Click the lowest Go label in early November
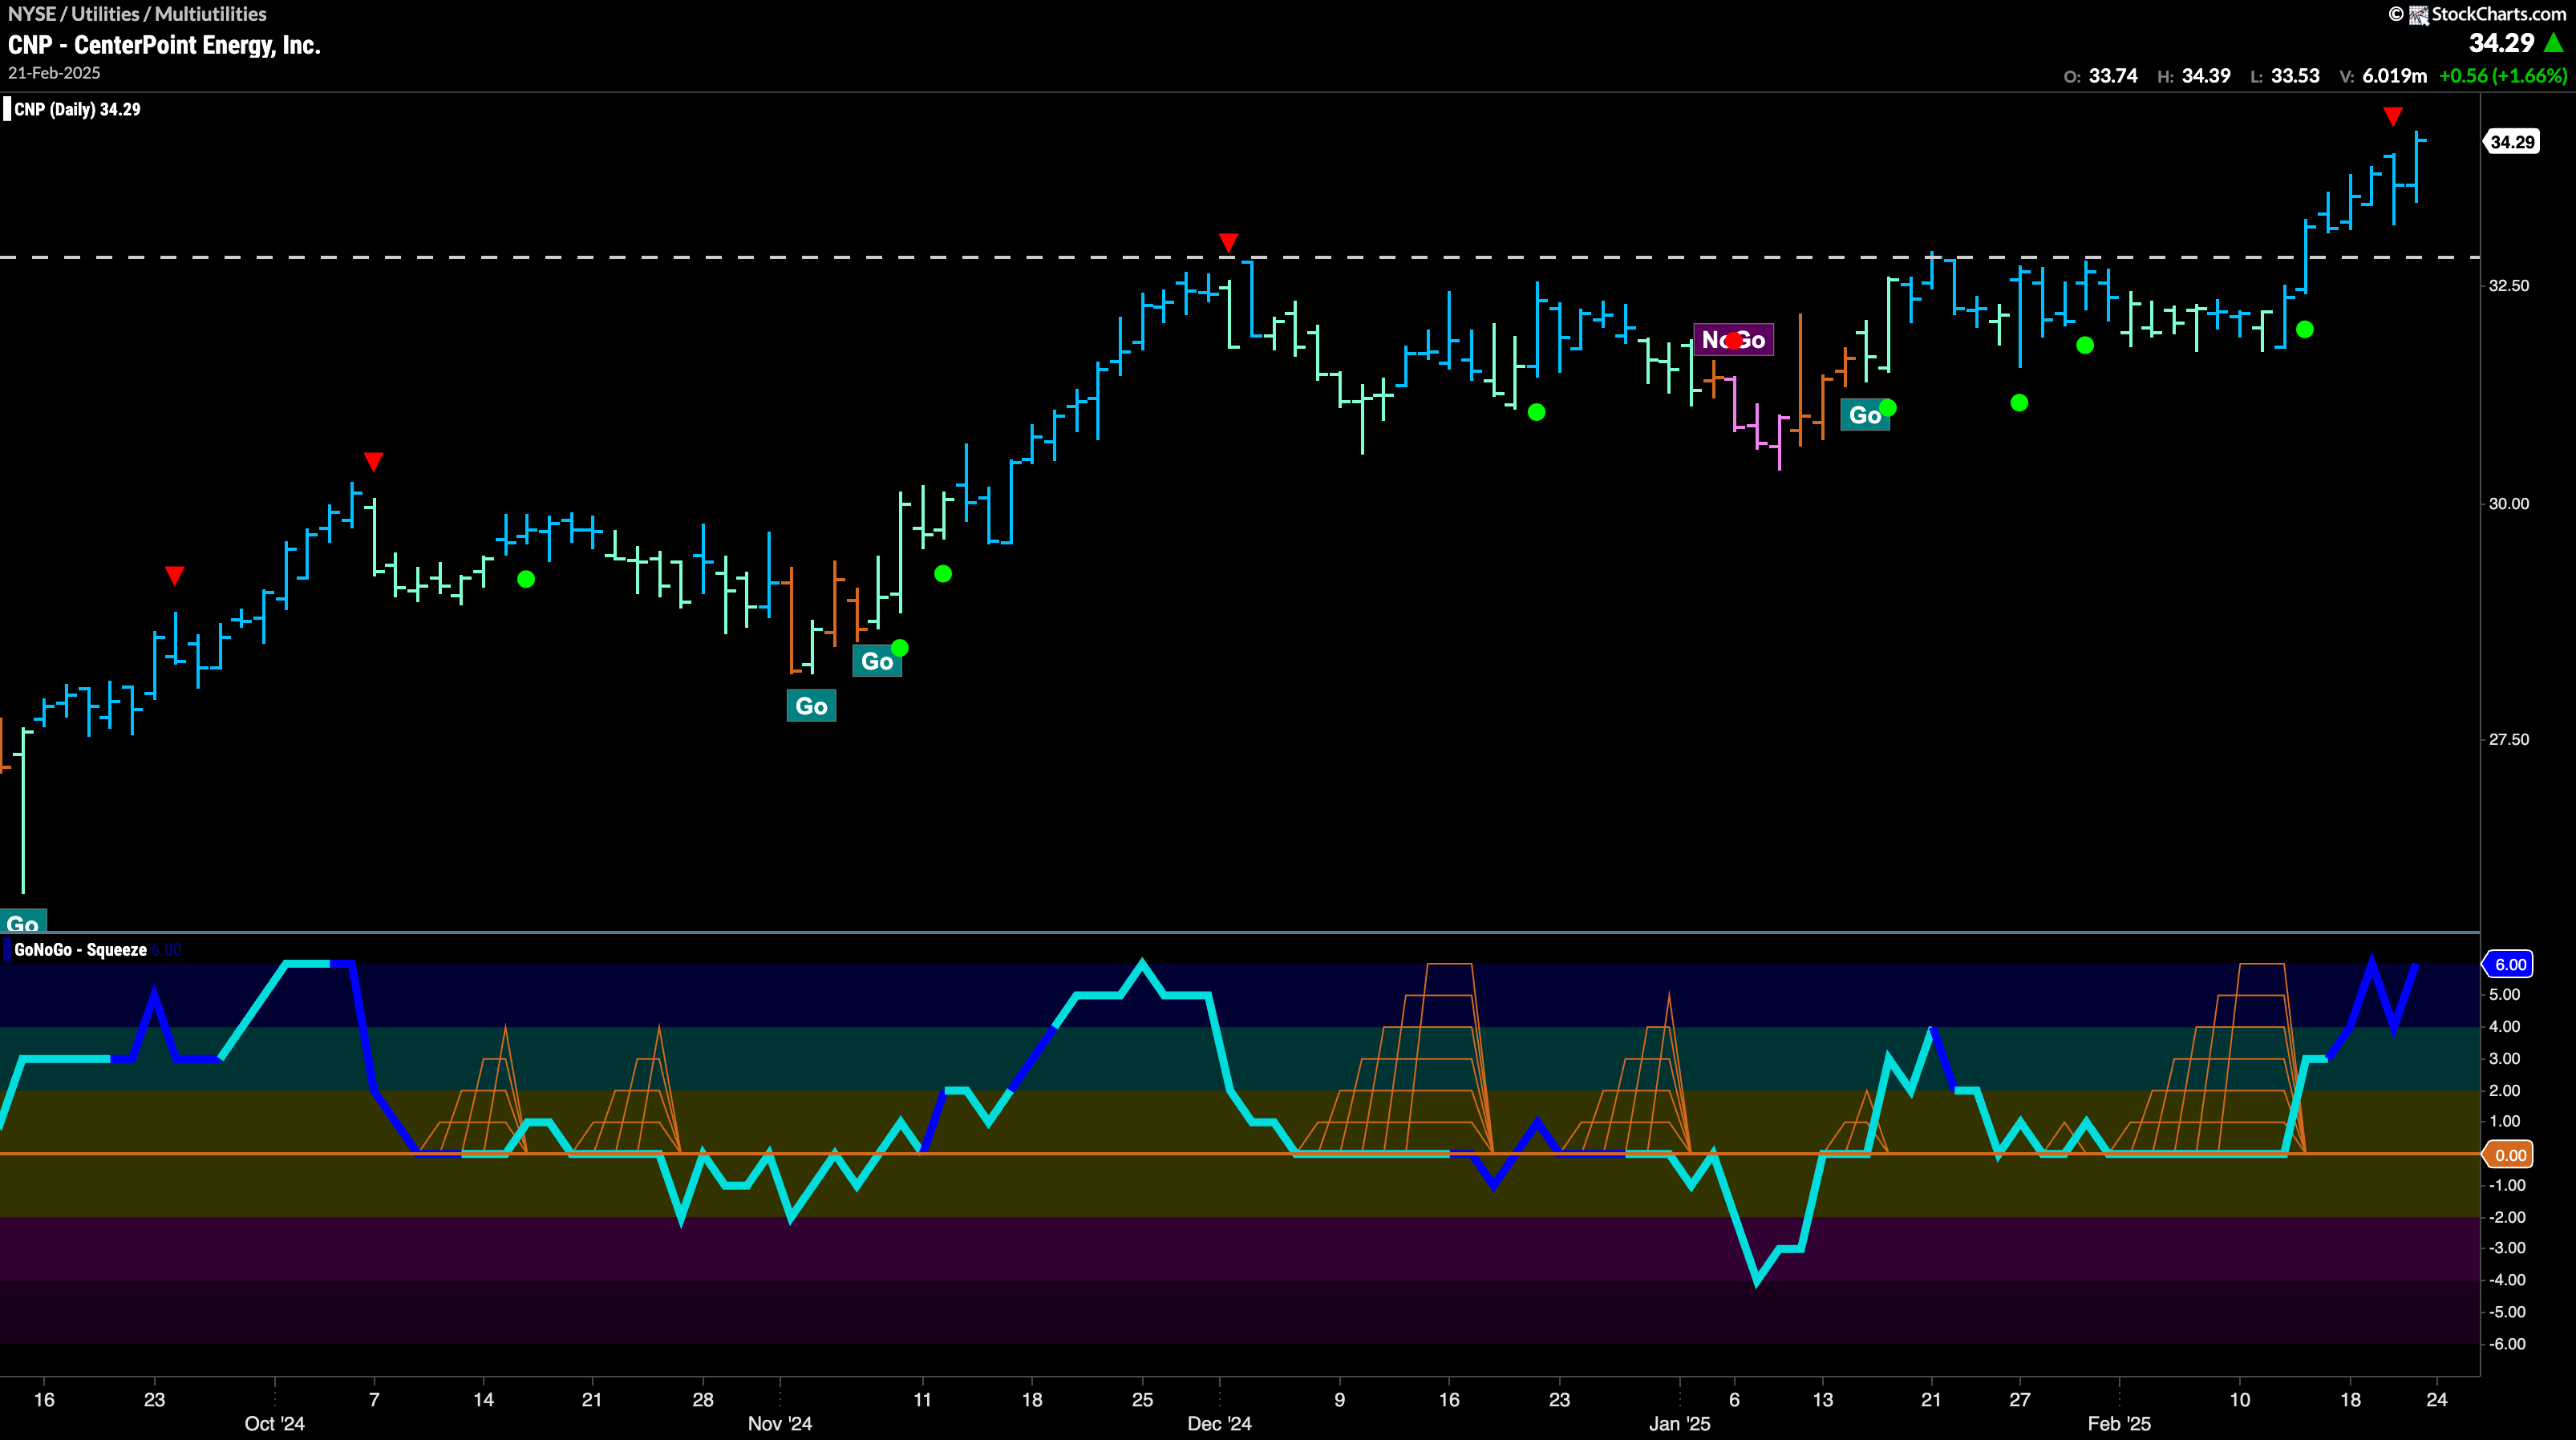This screenshot has height=1440, width=2576. [811, 706]
